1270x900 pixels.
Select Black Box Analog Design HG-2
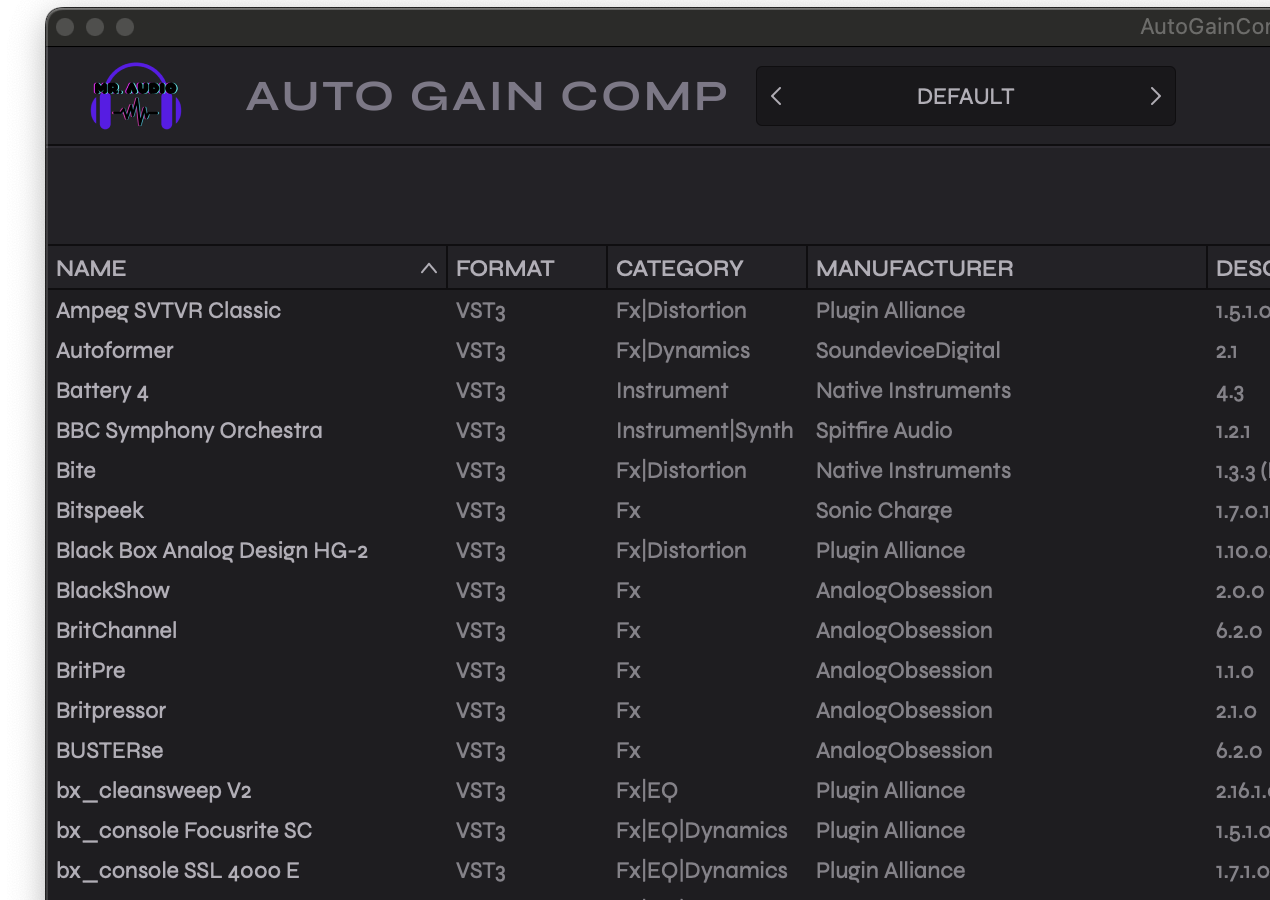coord(212,550)
